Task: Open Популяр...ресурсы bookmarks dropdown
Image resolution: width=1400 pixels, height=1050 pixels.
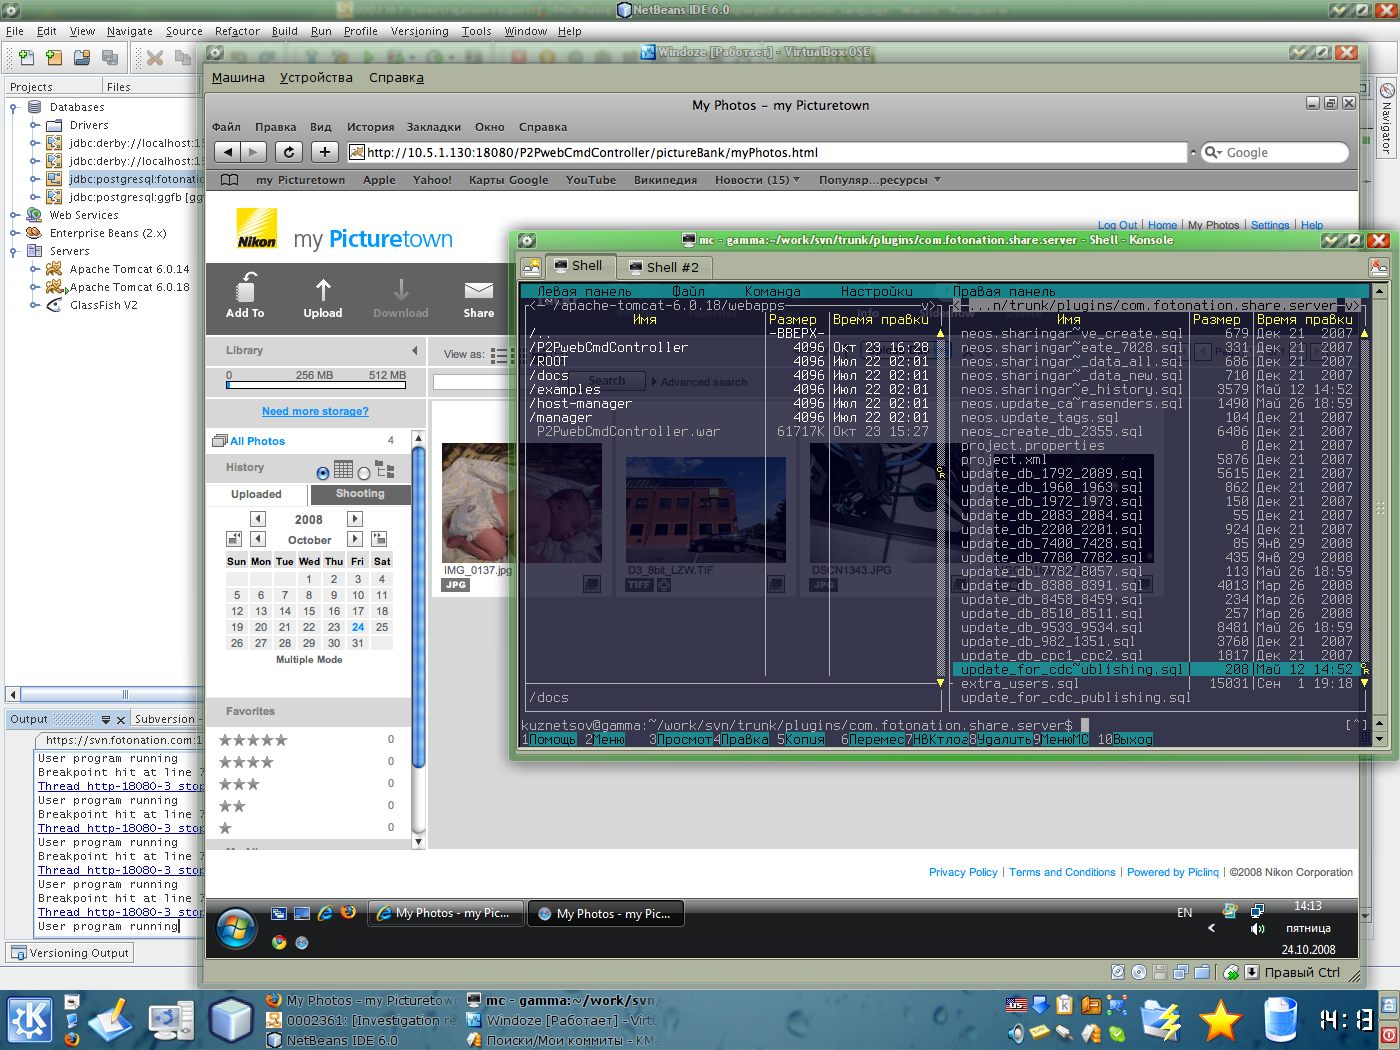Action: [x=879, y=180]
